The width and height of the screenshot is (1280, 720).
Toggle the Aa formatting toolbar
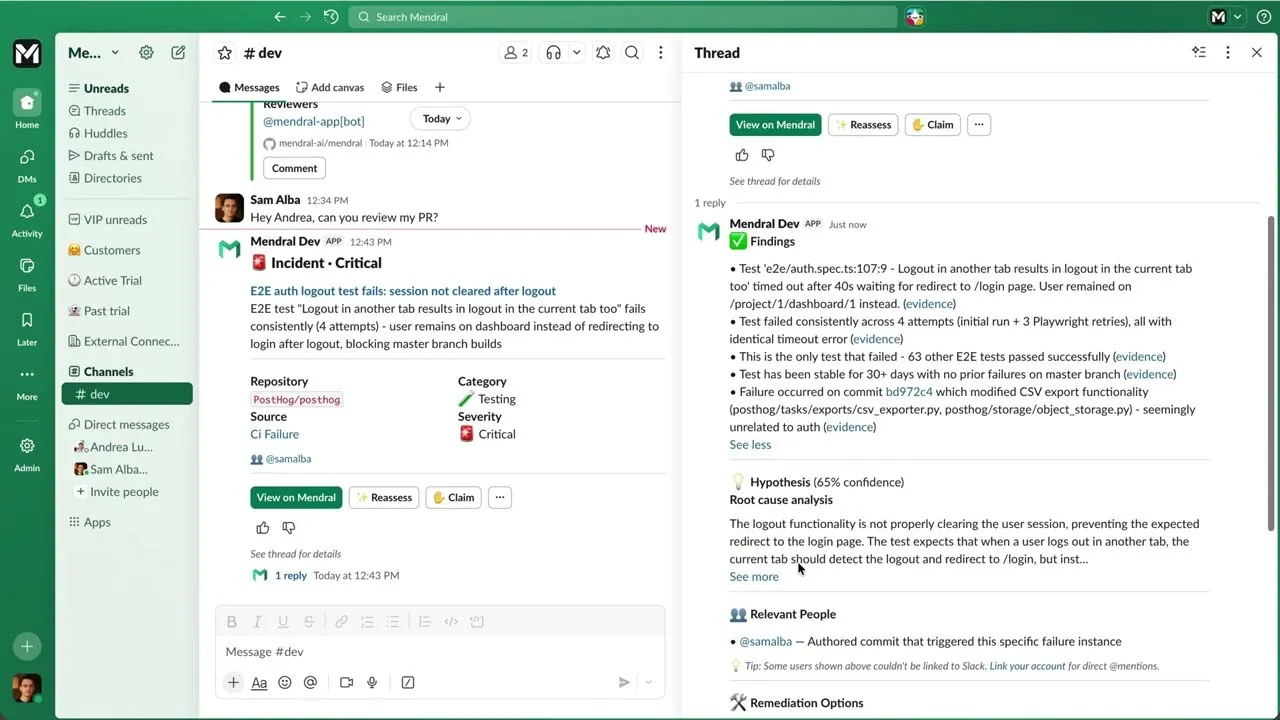pos(259,683)
